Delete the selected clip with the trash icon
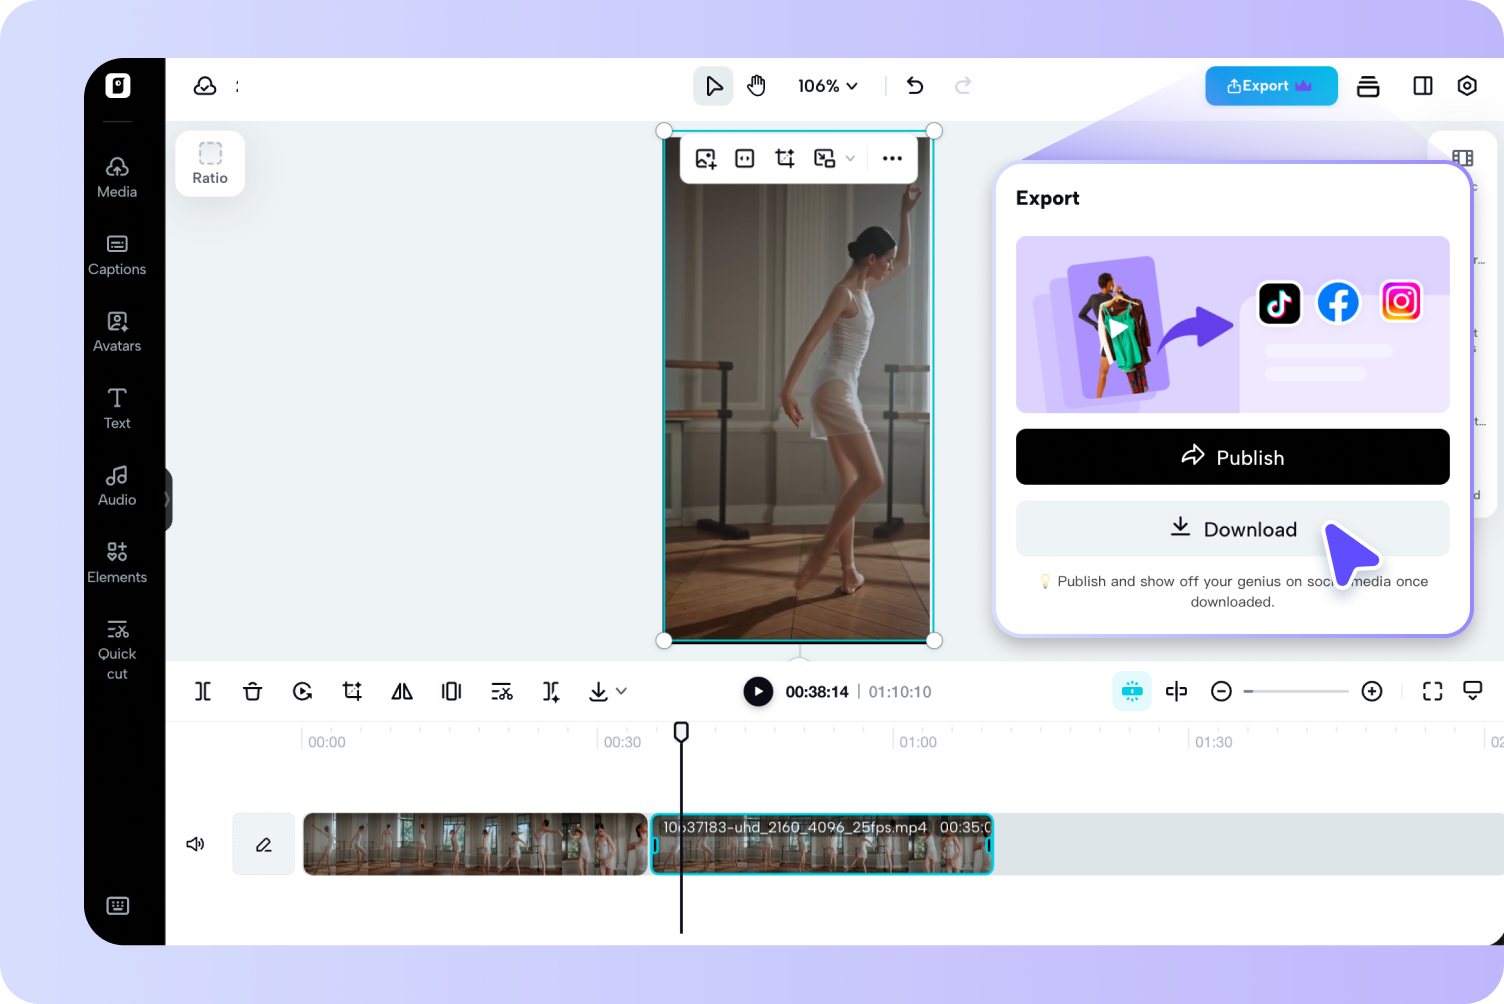The image size is (1504, 1004). pyautogui.click(x=252, y=691)
